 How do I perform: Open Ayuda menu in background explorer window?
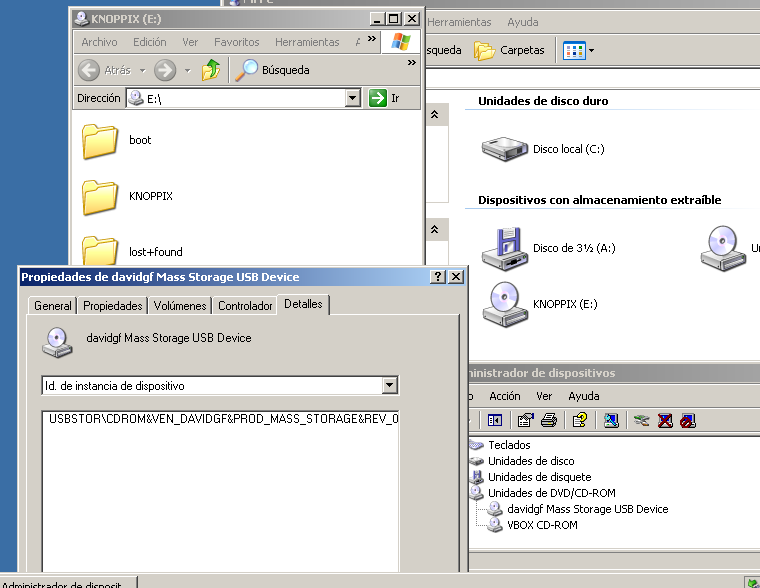(522, 22)
